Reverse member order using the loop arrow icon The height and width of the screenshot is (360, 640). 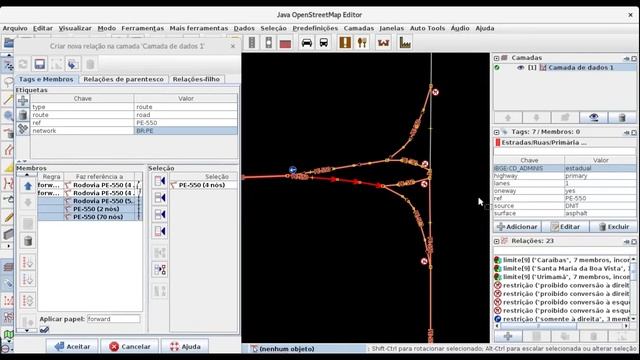(28, 300)
